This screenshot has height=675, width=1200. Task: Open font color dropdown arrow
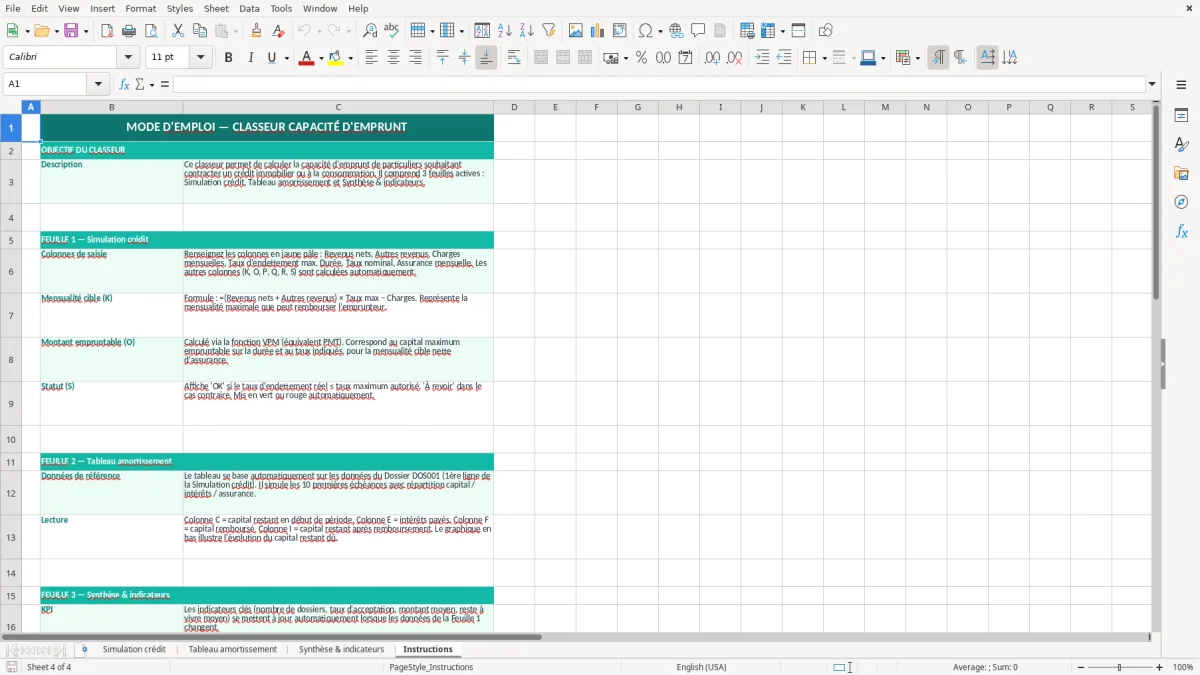(321, 58)
